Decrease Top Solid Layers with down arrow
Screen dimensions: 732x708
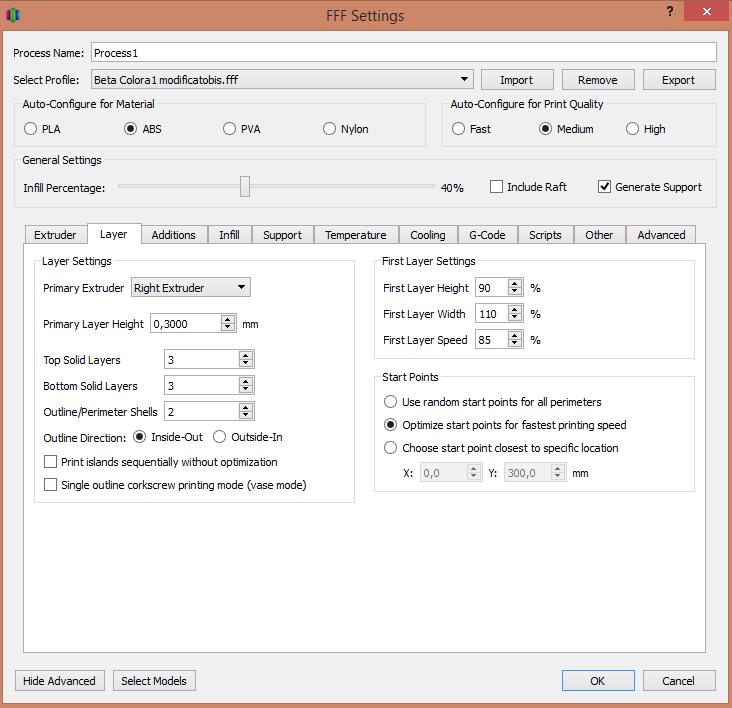tap(246, 363)
